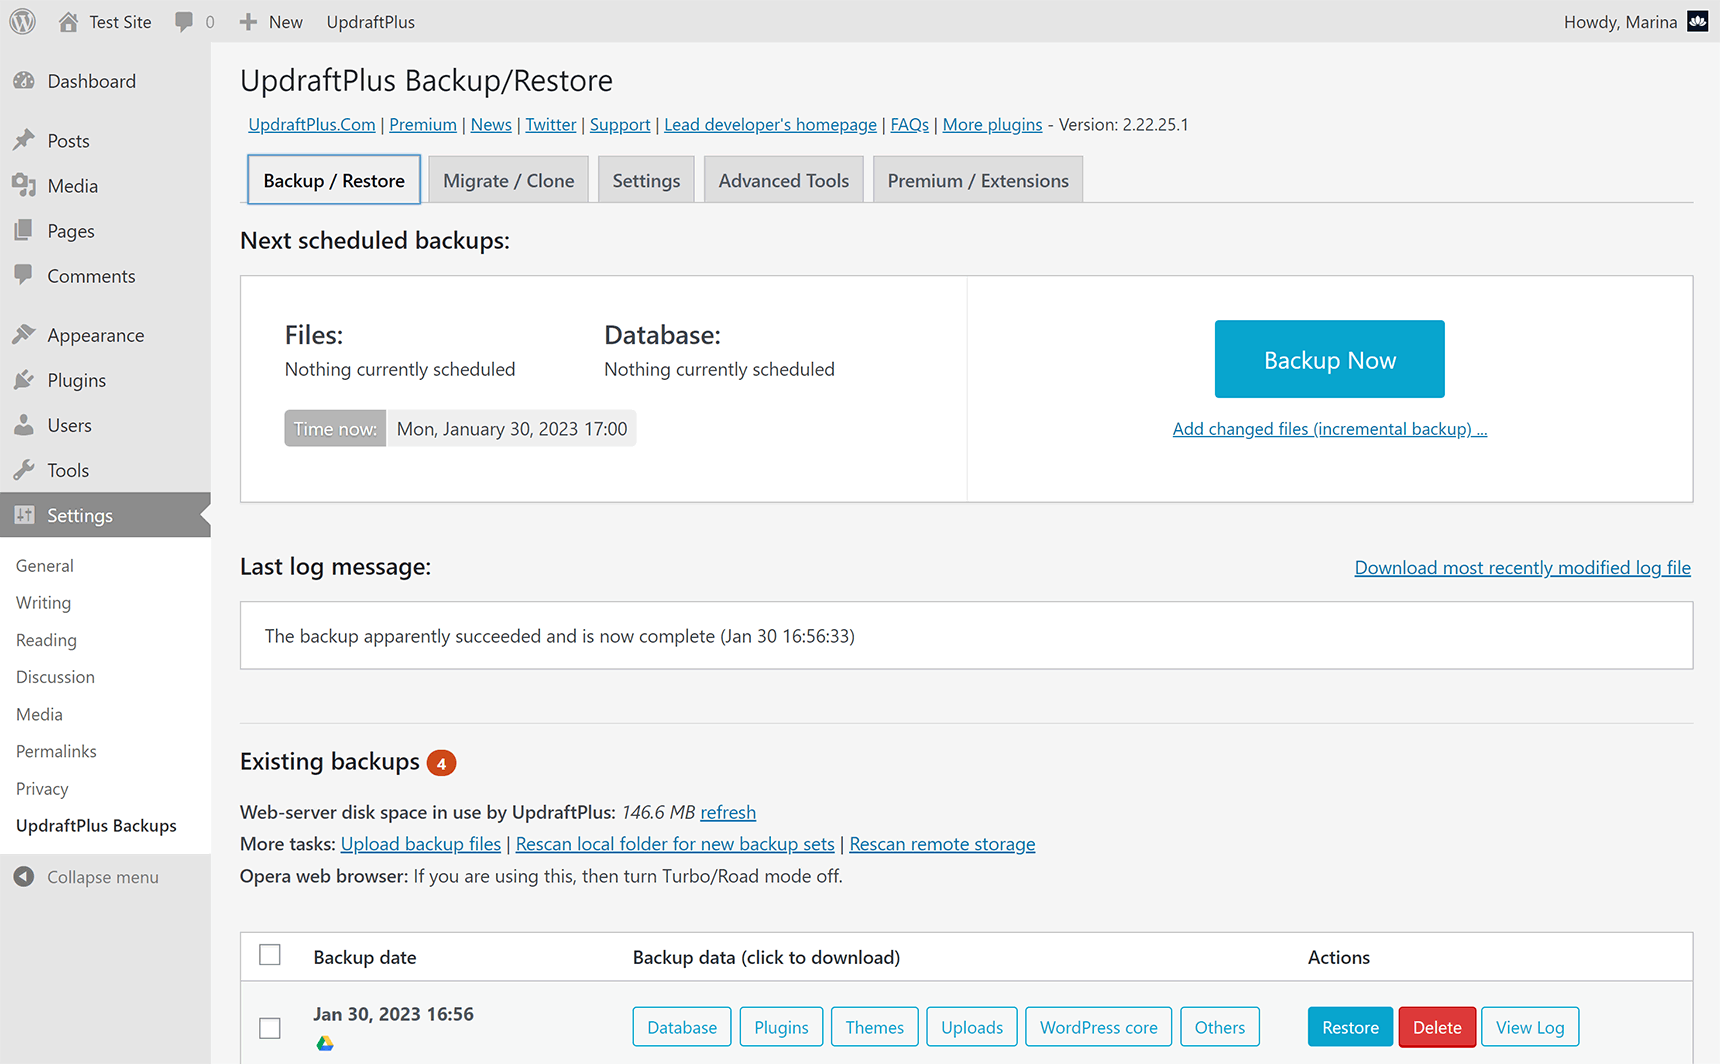Open the FAQs link
Image resolution: width=1720 pixels, height=1064 pixels.
coord(909,124)
